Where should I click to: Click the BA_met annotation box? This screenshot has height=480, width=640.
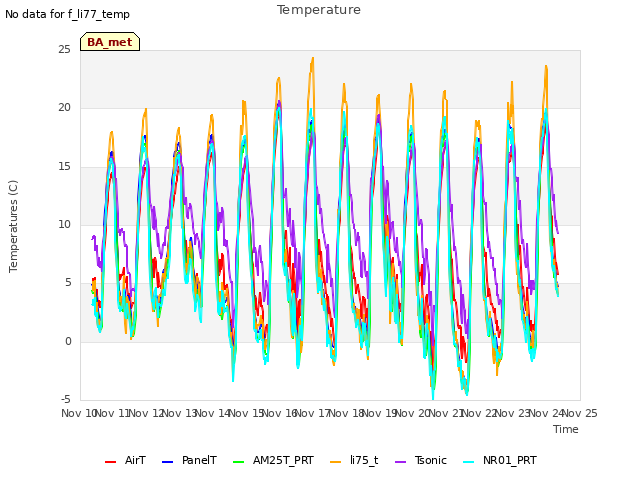(110, 42)
